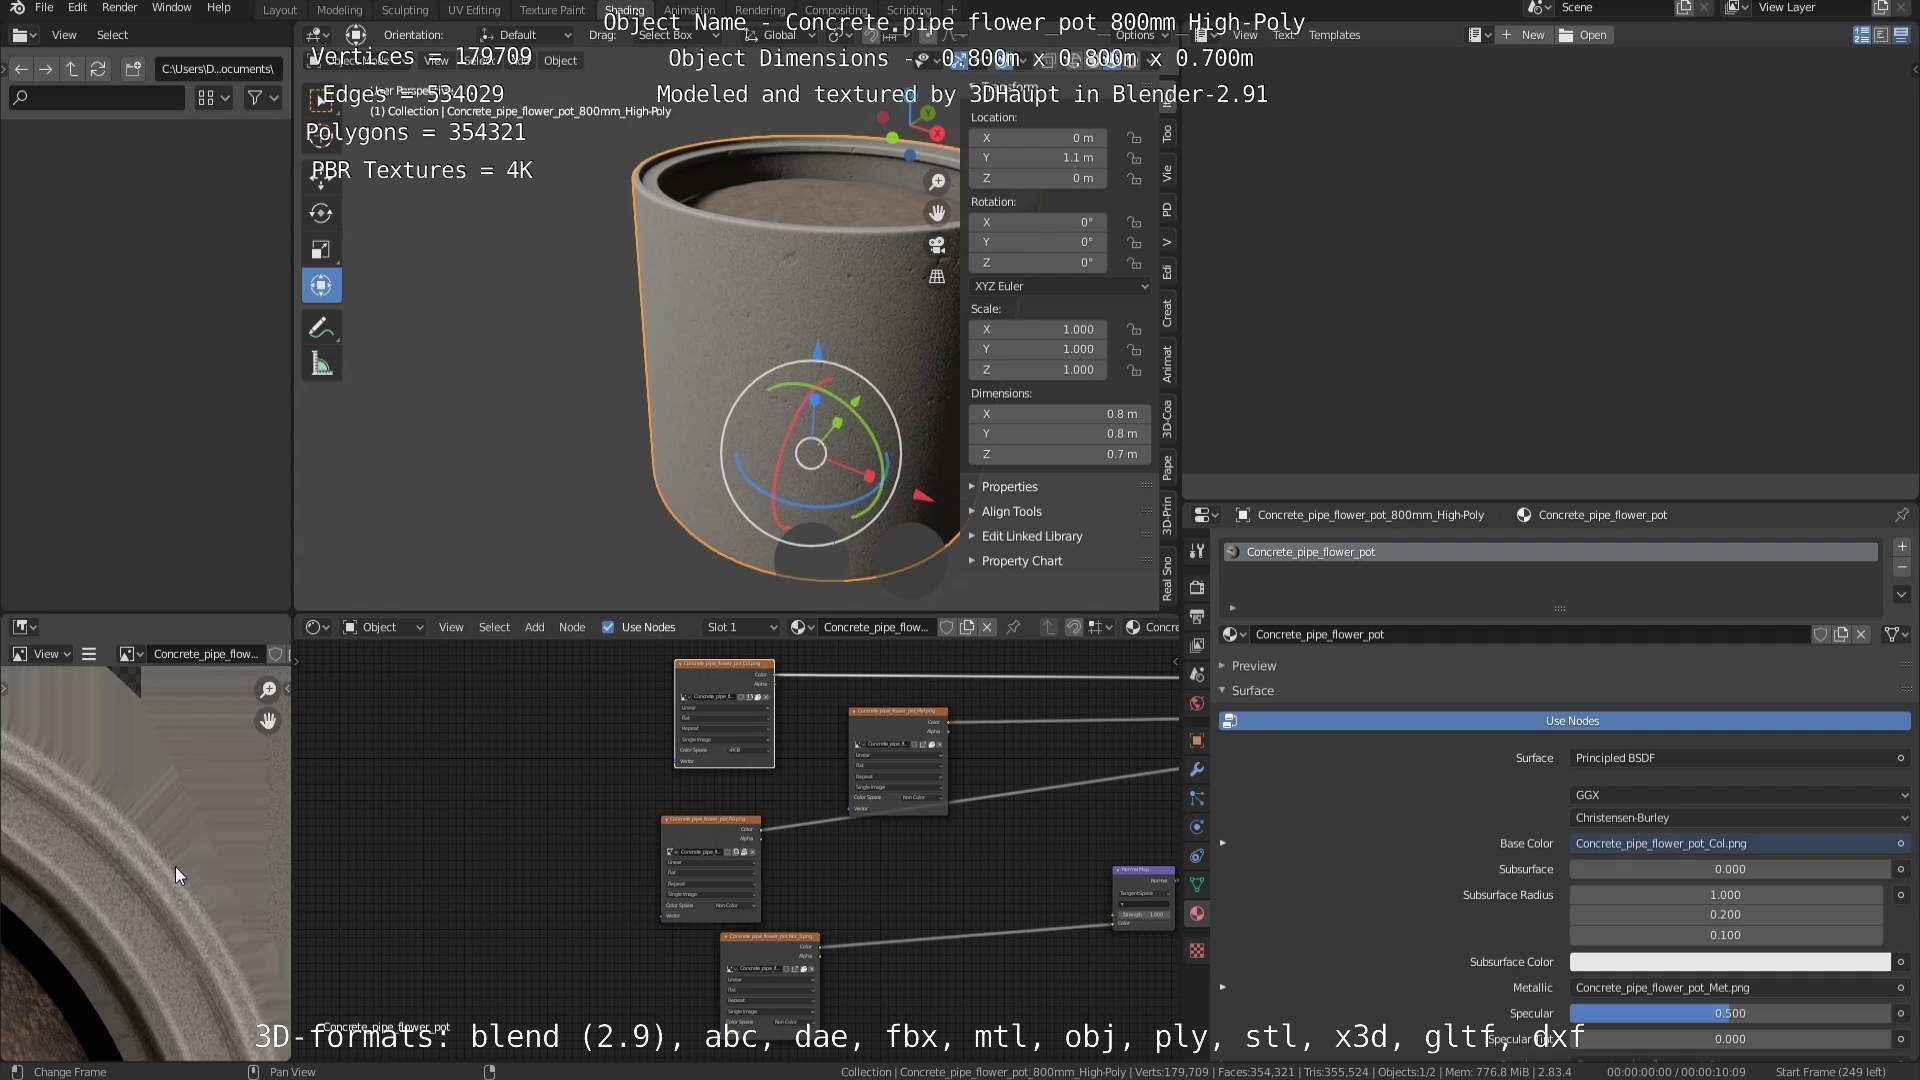Viewport: 1920px width, 1080px height.
Task: Toggle lock on Scale Z
Action: (x=1134, y=370)
